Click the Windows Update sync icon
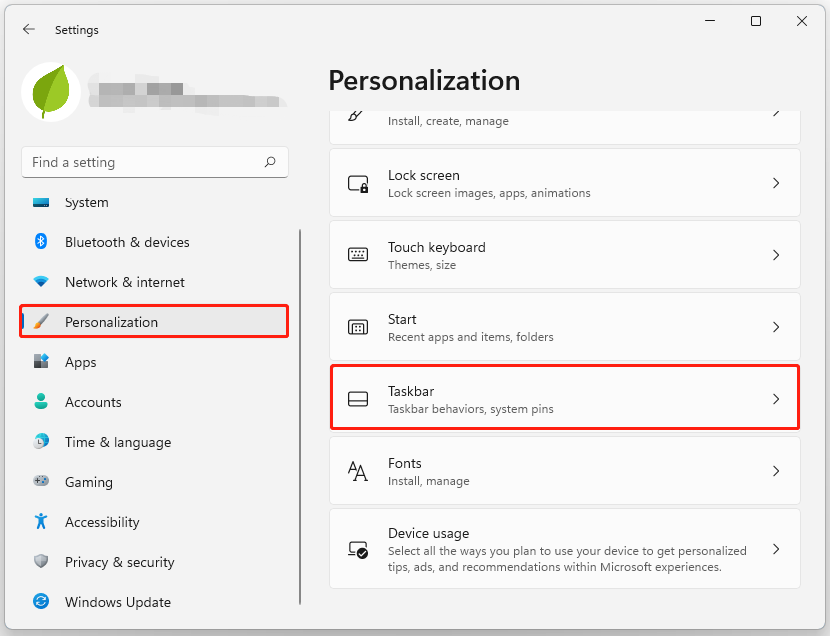The width and height of the screenshot is (830, 636). coord(41,601)
